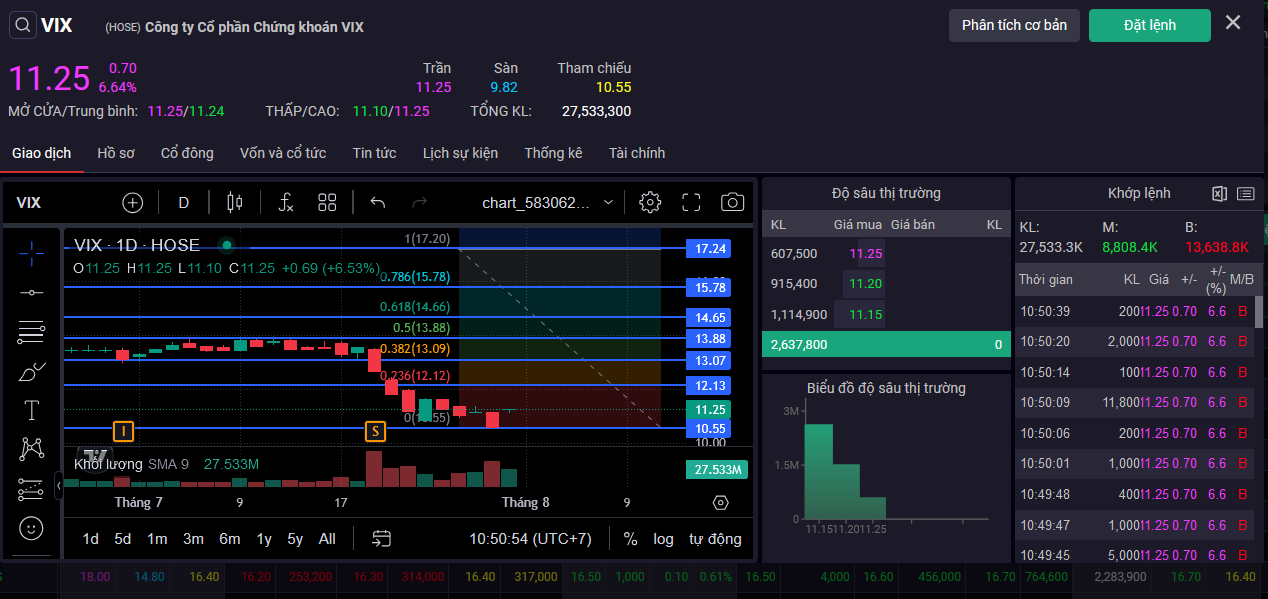This screenshot has width=1268, height=599.
Task: Open chart settings gear
Action: [650, 203]
